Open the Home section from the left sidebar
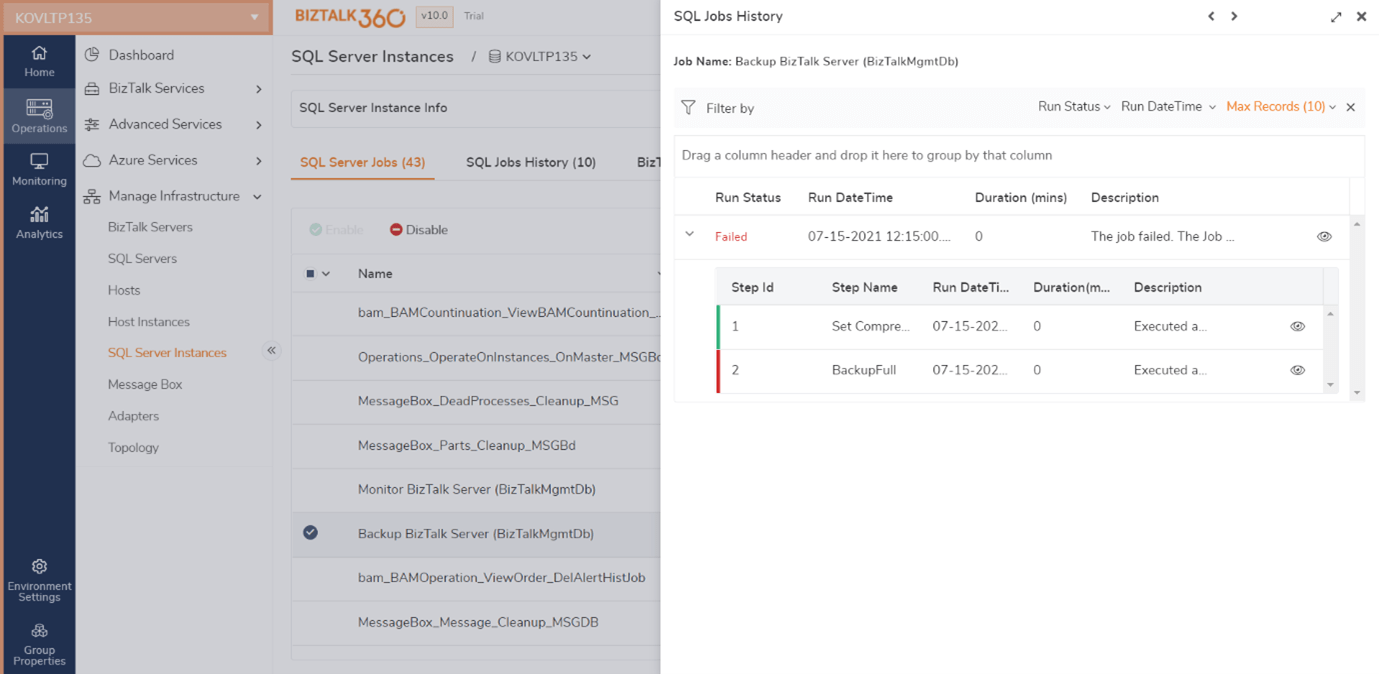 pyautogui.click(x=39, y=60)
